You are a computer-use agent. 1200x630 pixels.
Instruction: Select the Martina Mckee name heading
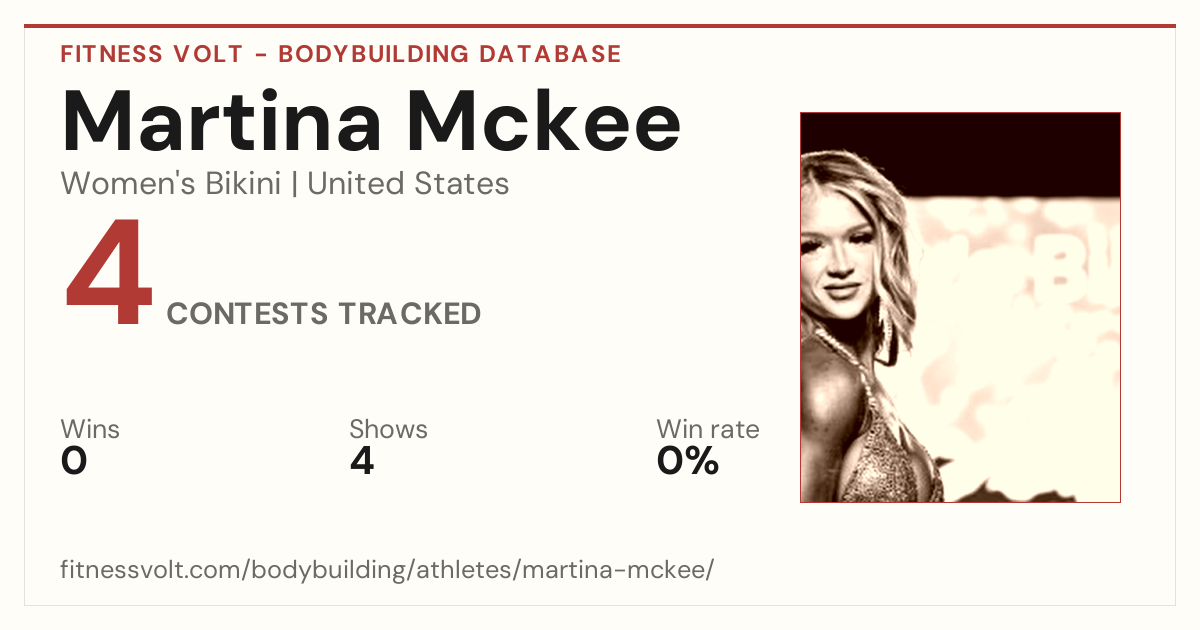click(x=371, y=121)
